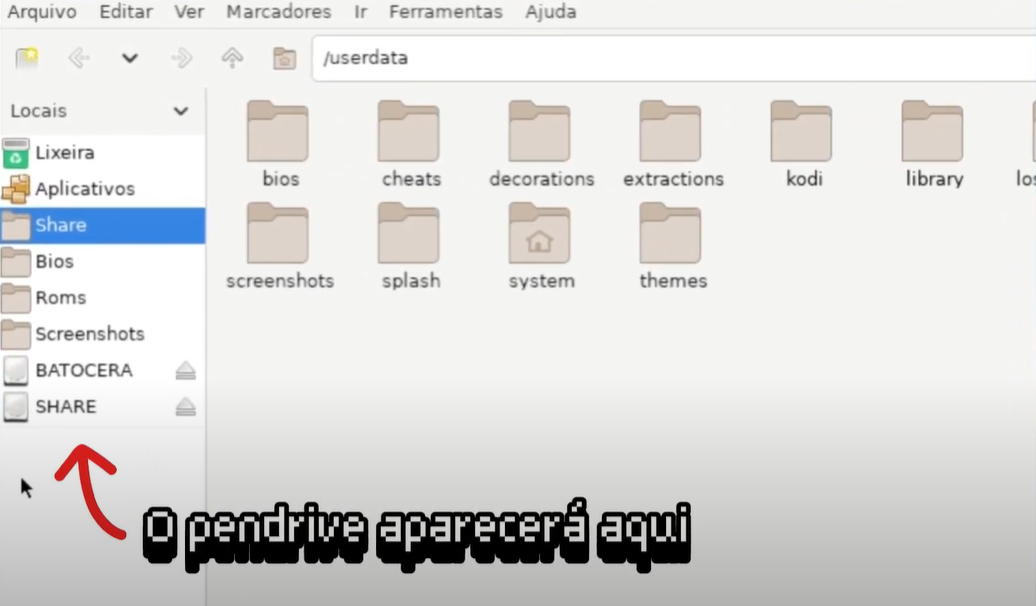Go forward using the right arrow
The height and width of the screenshot is (606, 1036).
coord(181,58)
